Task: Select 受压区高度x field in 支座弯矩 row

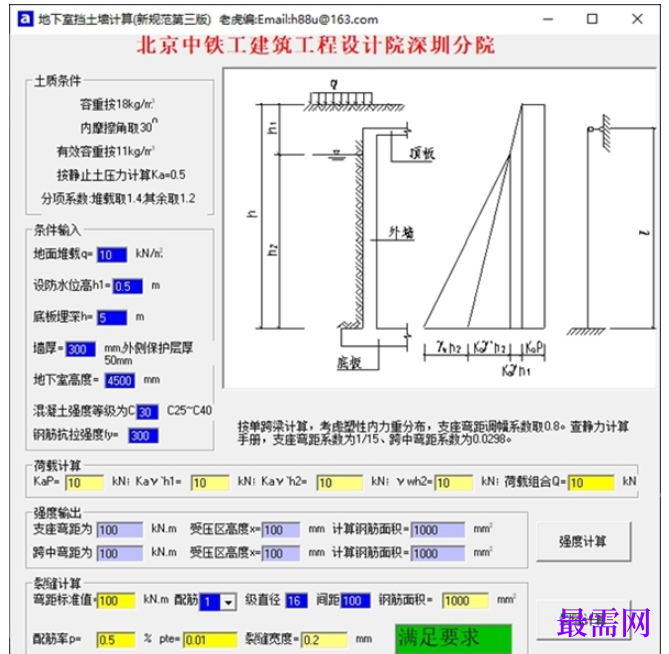Action: pyautogui.click(x=281, y=530)
